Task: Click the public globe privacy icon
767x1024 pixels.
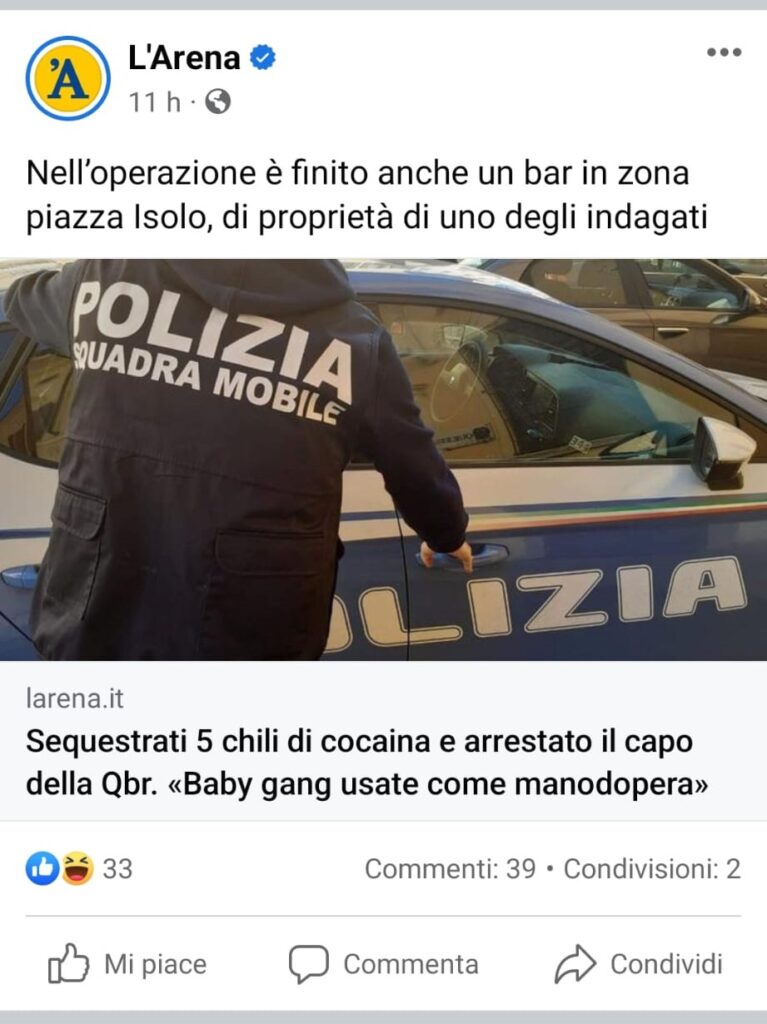Action: pos(218,102)
